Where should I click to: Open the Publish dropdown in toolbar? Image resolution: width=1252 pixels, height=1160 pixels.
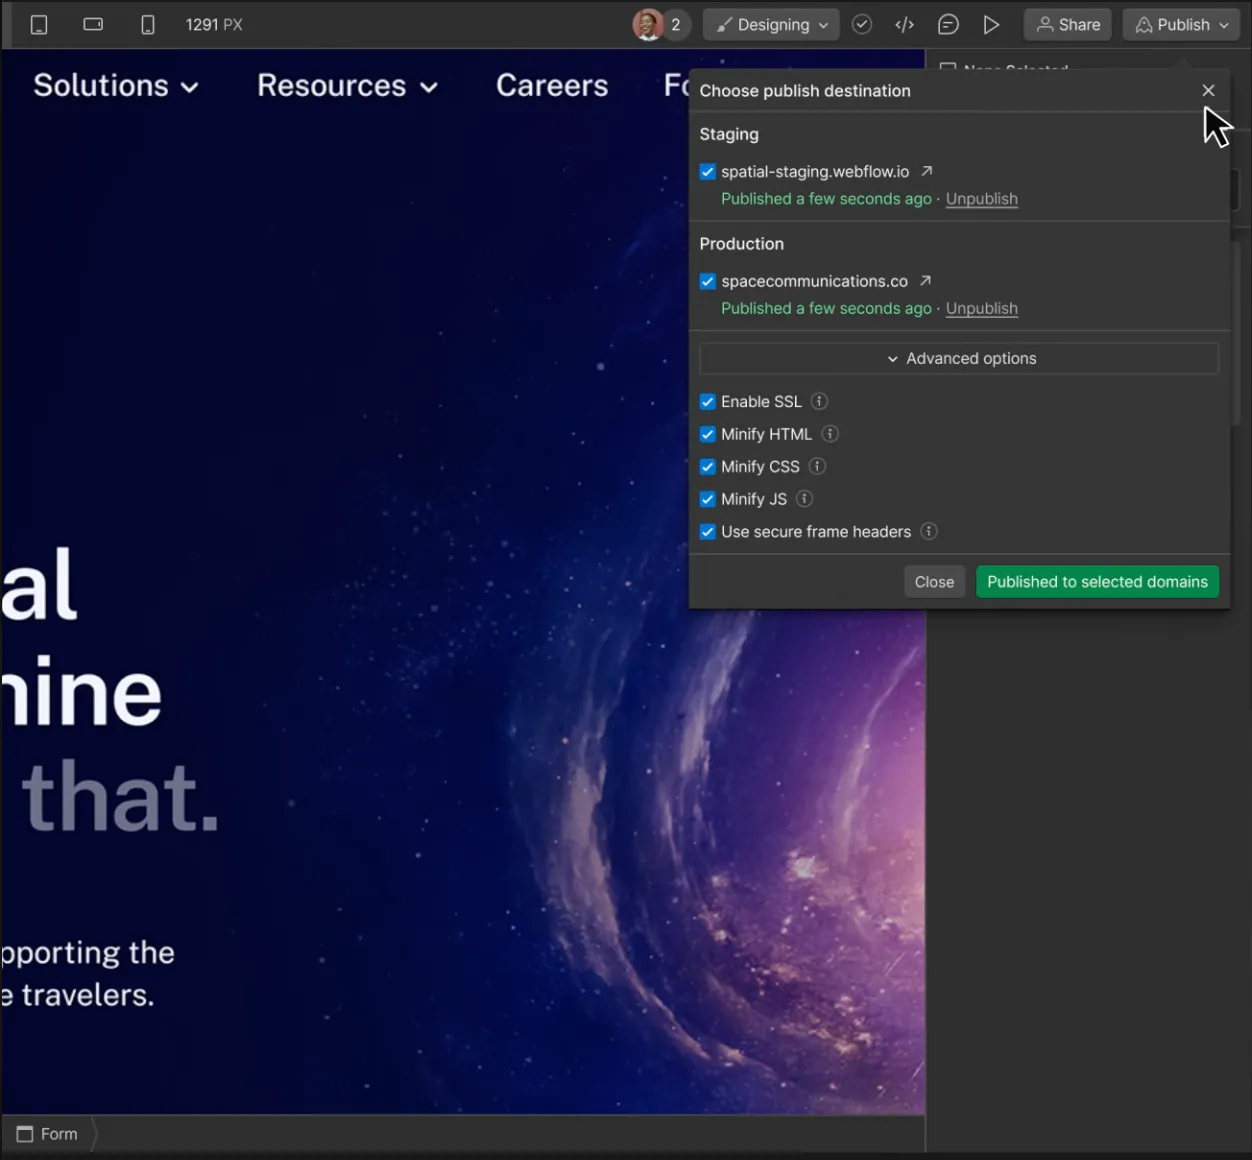coord(1182,25)
